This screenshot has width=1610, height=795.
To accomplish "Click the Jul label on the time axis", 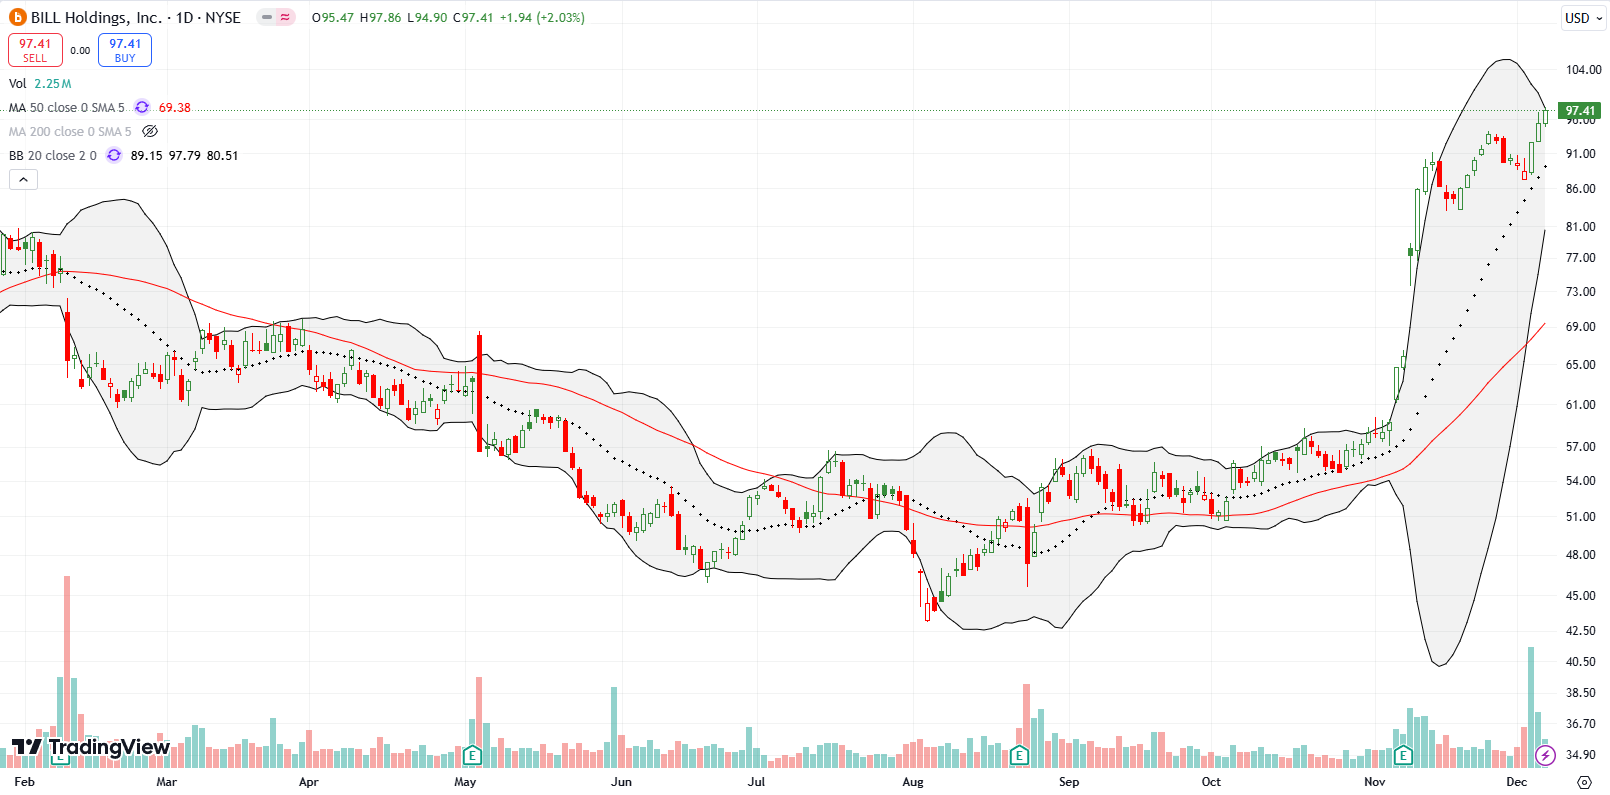I will [756, 782].
